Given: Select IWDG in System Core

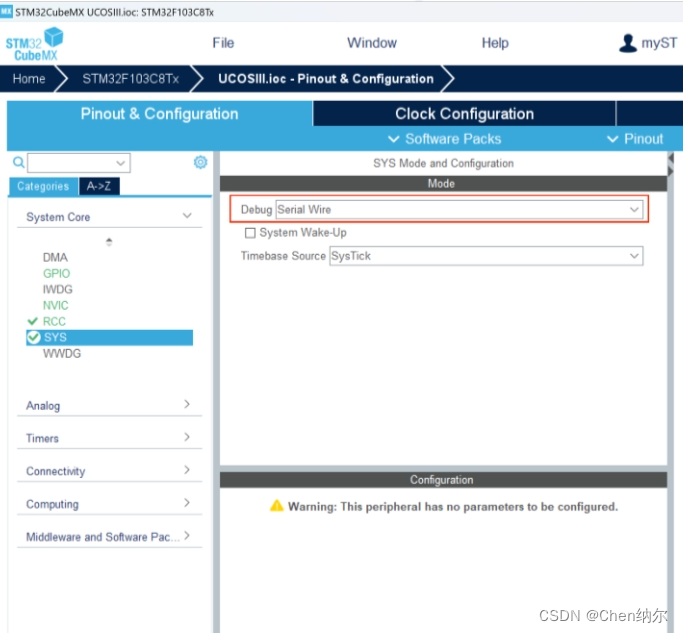Looking at the screenshot, I should pyautogui.click(x=57, y=289).
